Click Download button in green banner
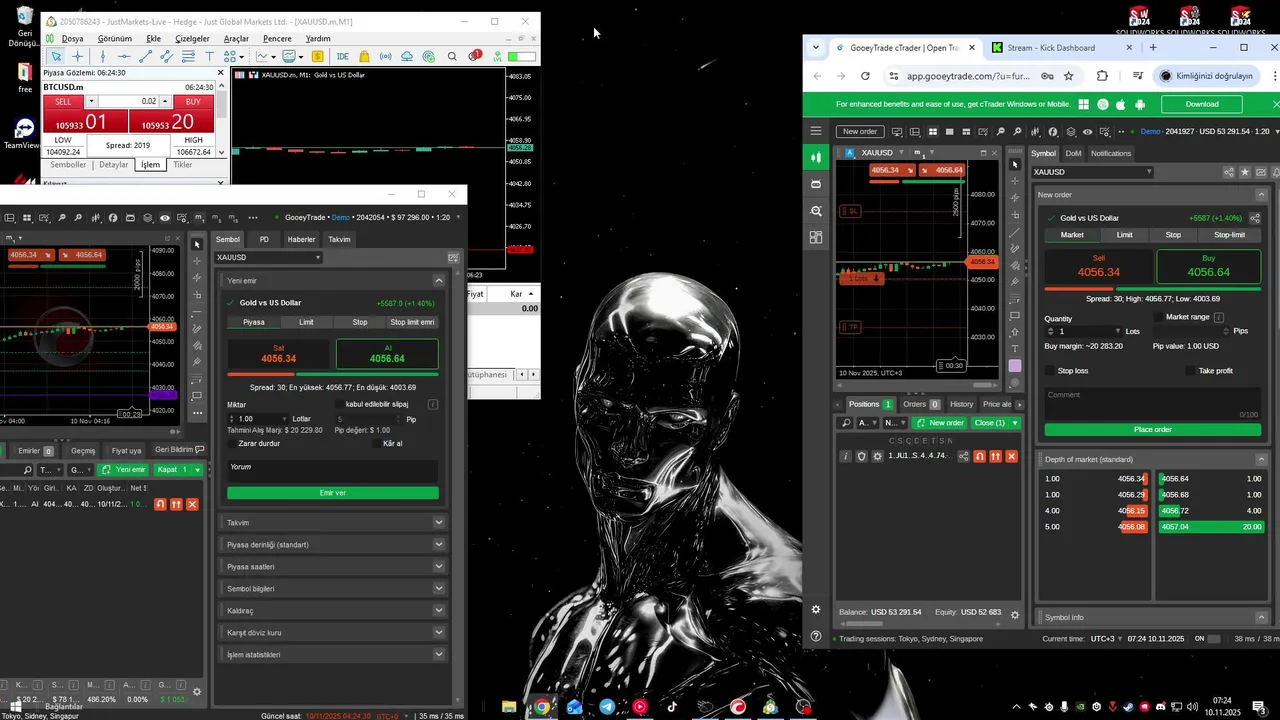Image resolution: width=1280 pixels, height=720 pixels. coord(1202,104)
